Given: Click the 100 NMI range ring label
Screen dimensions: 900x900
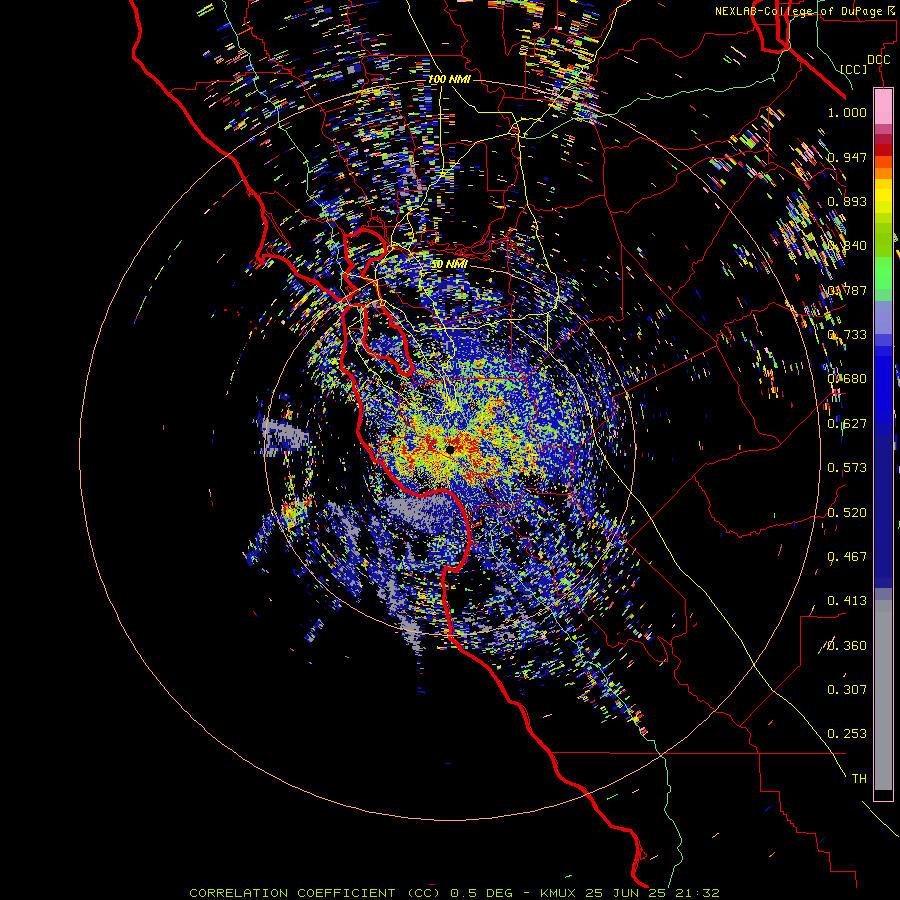Looking at the screenshot, I should 449,79.
